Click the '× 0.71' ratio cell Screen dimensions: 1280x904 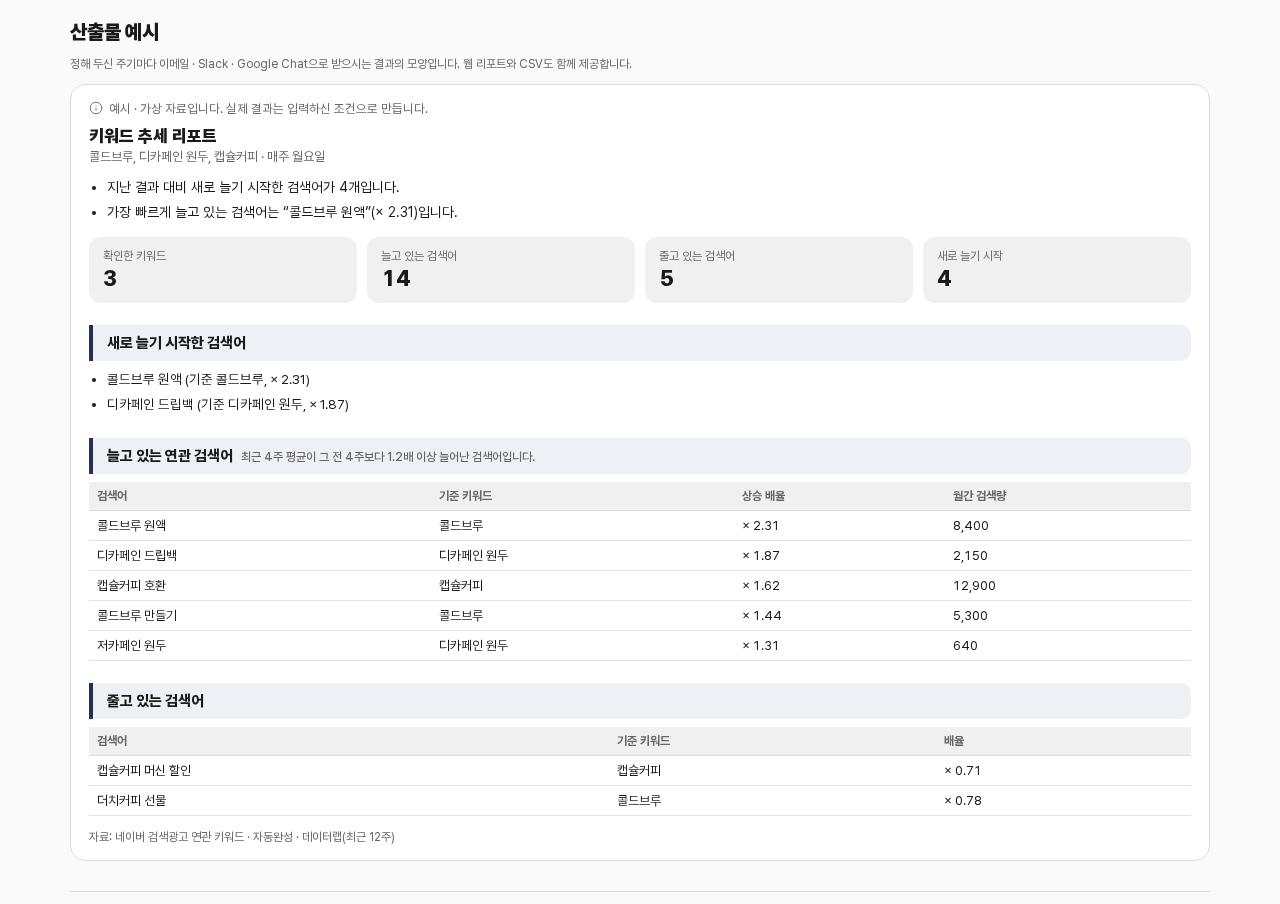pyautogui.click(x=963, y=771)
